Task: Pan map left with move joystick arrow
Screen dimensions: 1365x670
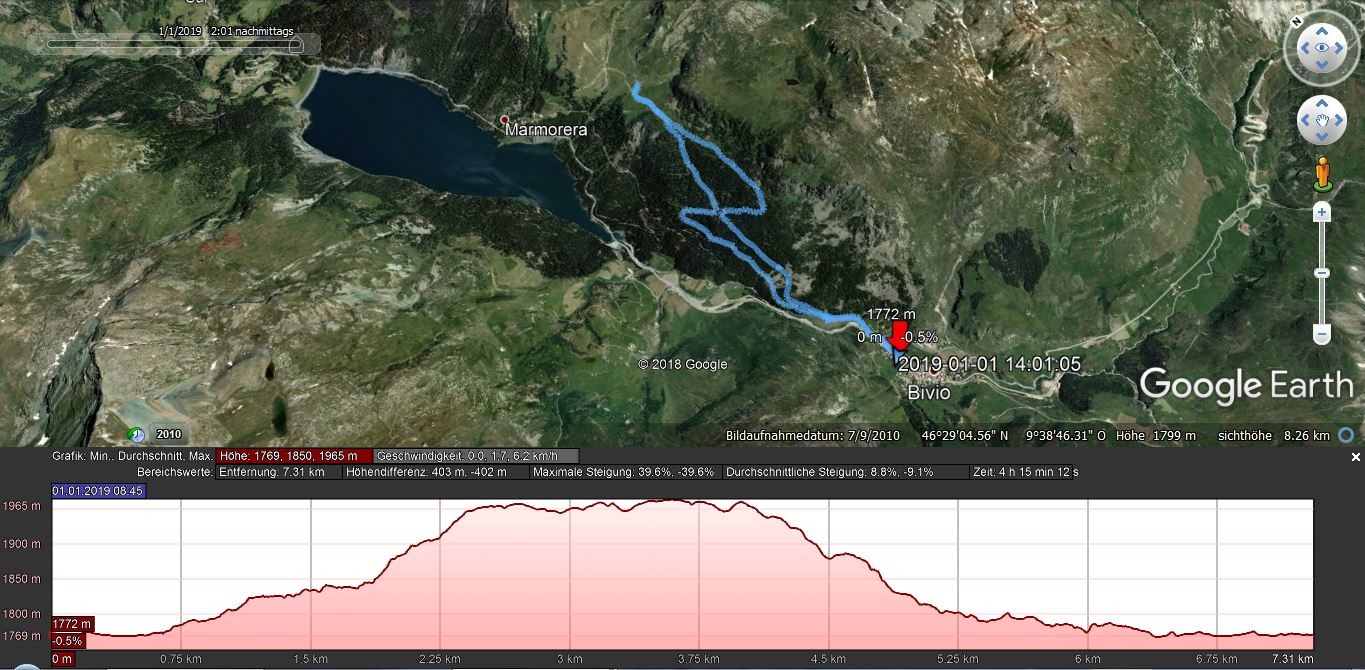Action: coord(1305,121)
